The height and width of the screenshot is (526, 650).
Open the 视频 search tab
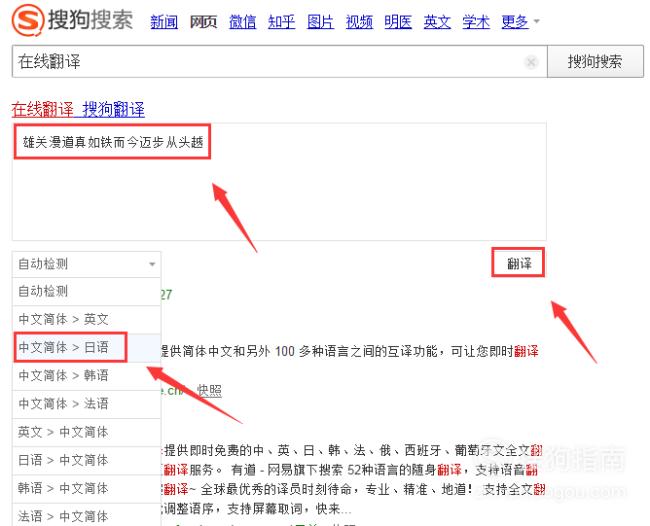(359, 22)
